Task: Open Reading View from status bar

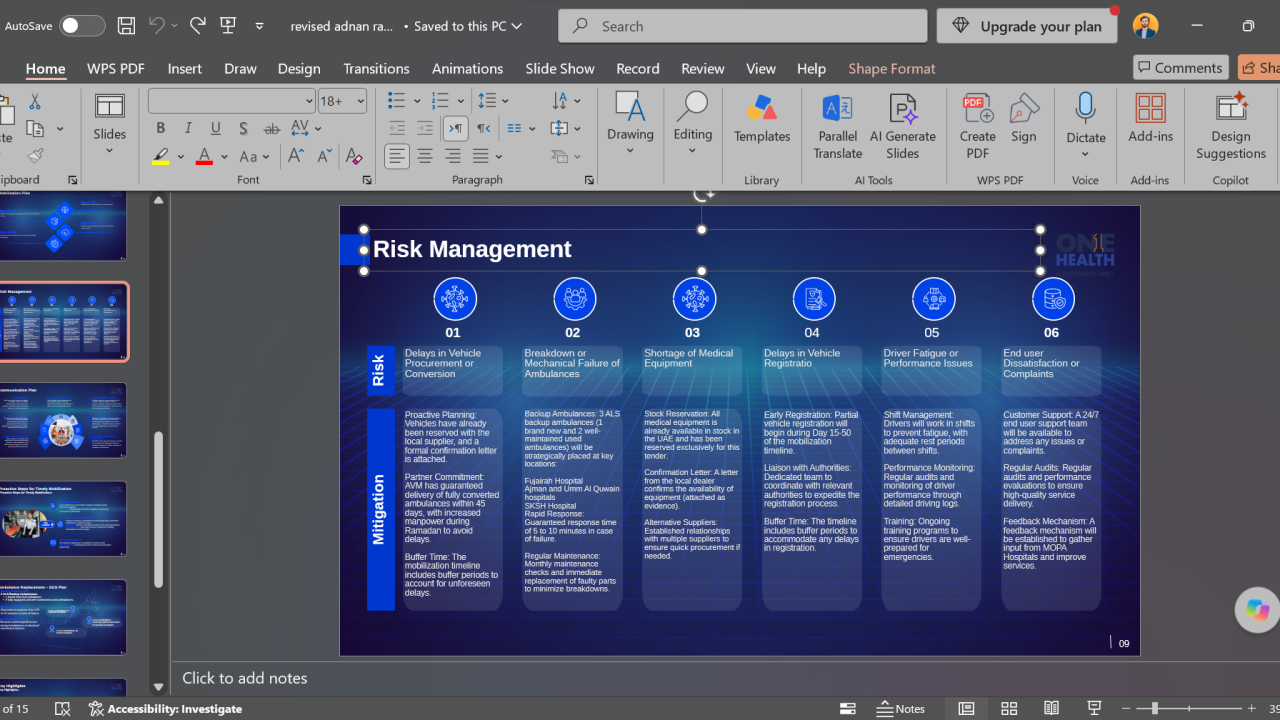Action: [x=1052, y=709]
